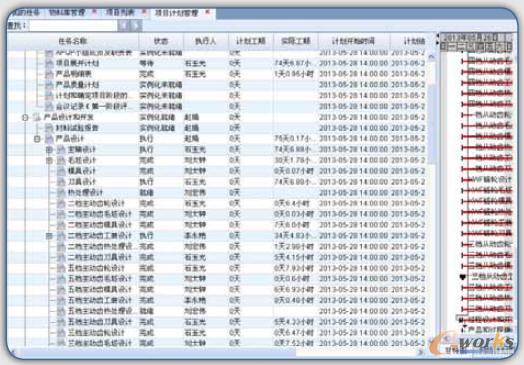Click the 产品设计和开发 group icon
524x365 pixels.
(37, 117)
